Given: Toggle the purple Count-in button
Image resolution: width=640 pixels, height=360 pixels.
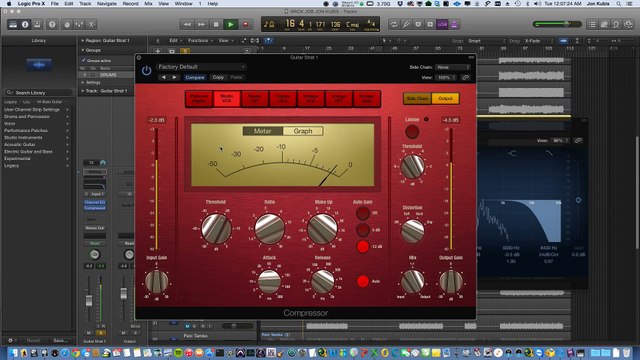Looking at the screenshot, I should click(442, 24).
